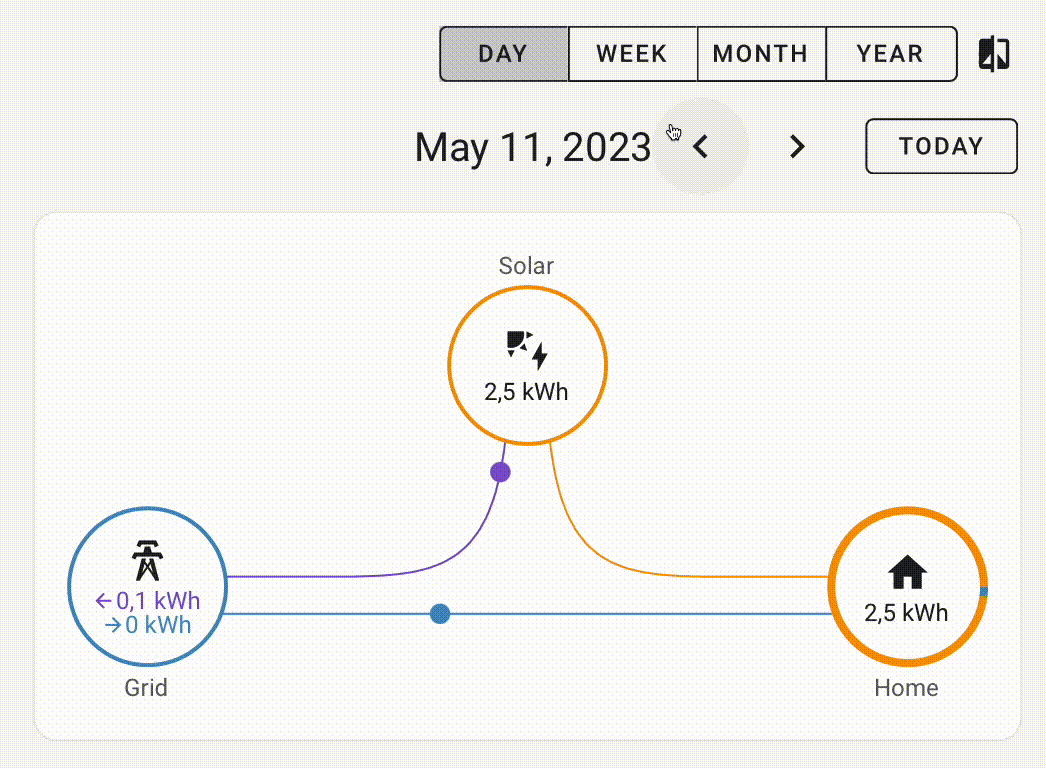1046x768 pixels.
Task: Click the blue dot moving along the grid line
Action: click(439, 614)
